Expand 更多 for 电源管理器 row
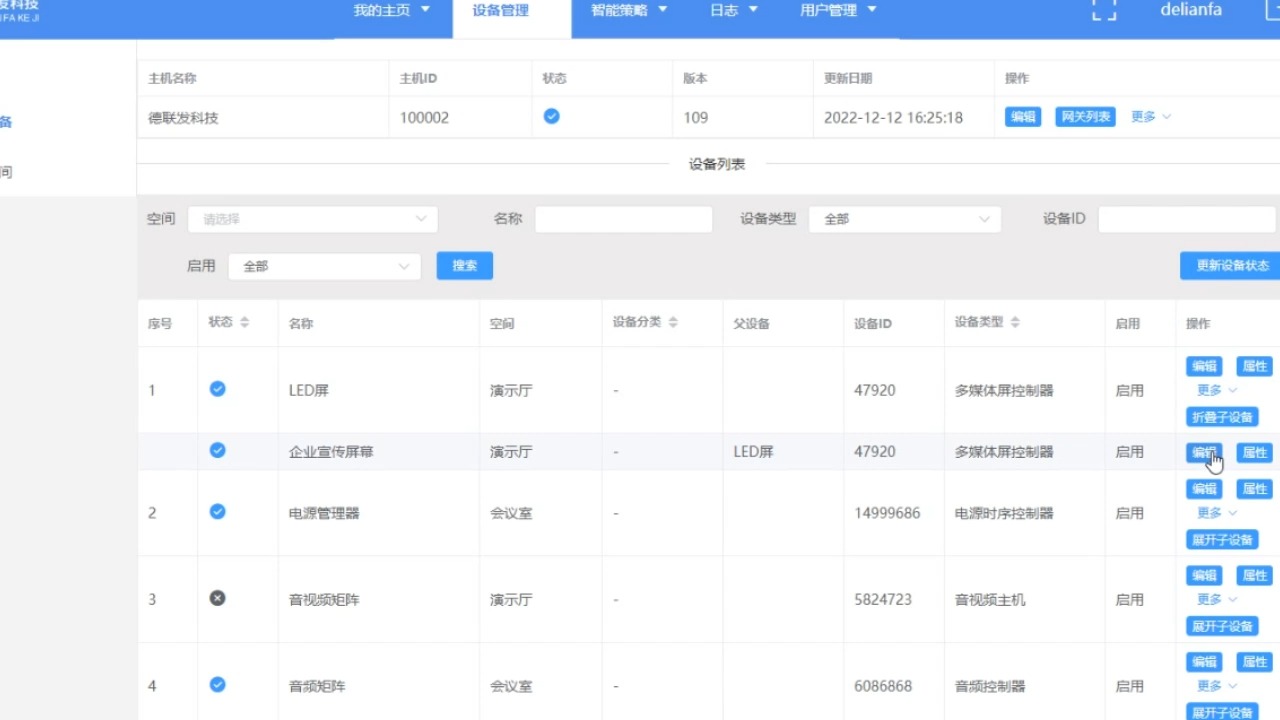The image size is (1280, 720). coord(1217,513)
